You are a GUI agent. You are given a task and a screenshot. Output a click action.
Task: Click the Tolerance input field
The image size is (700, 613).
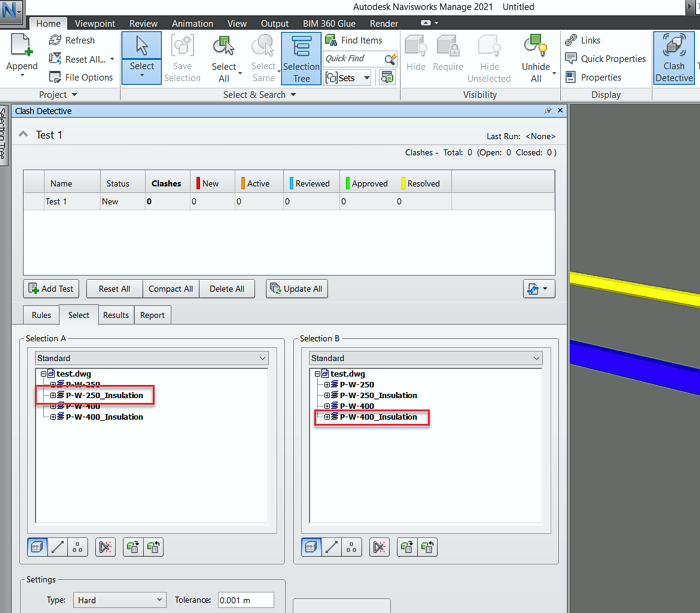coord(246,600)
